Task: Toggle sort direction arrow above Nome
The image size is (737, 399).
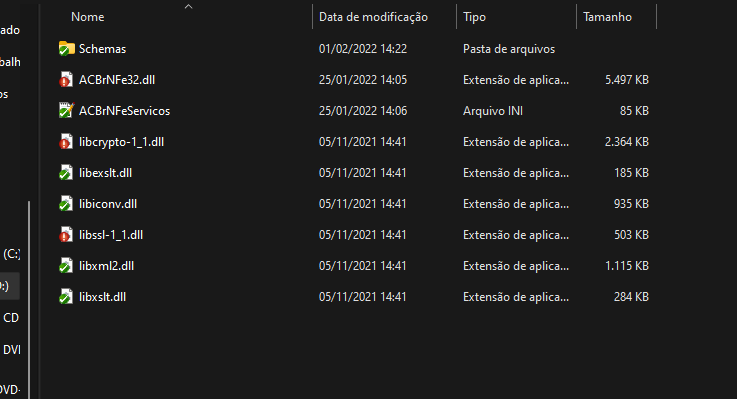Action: [188, 6]
